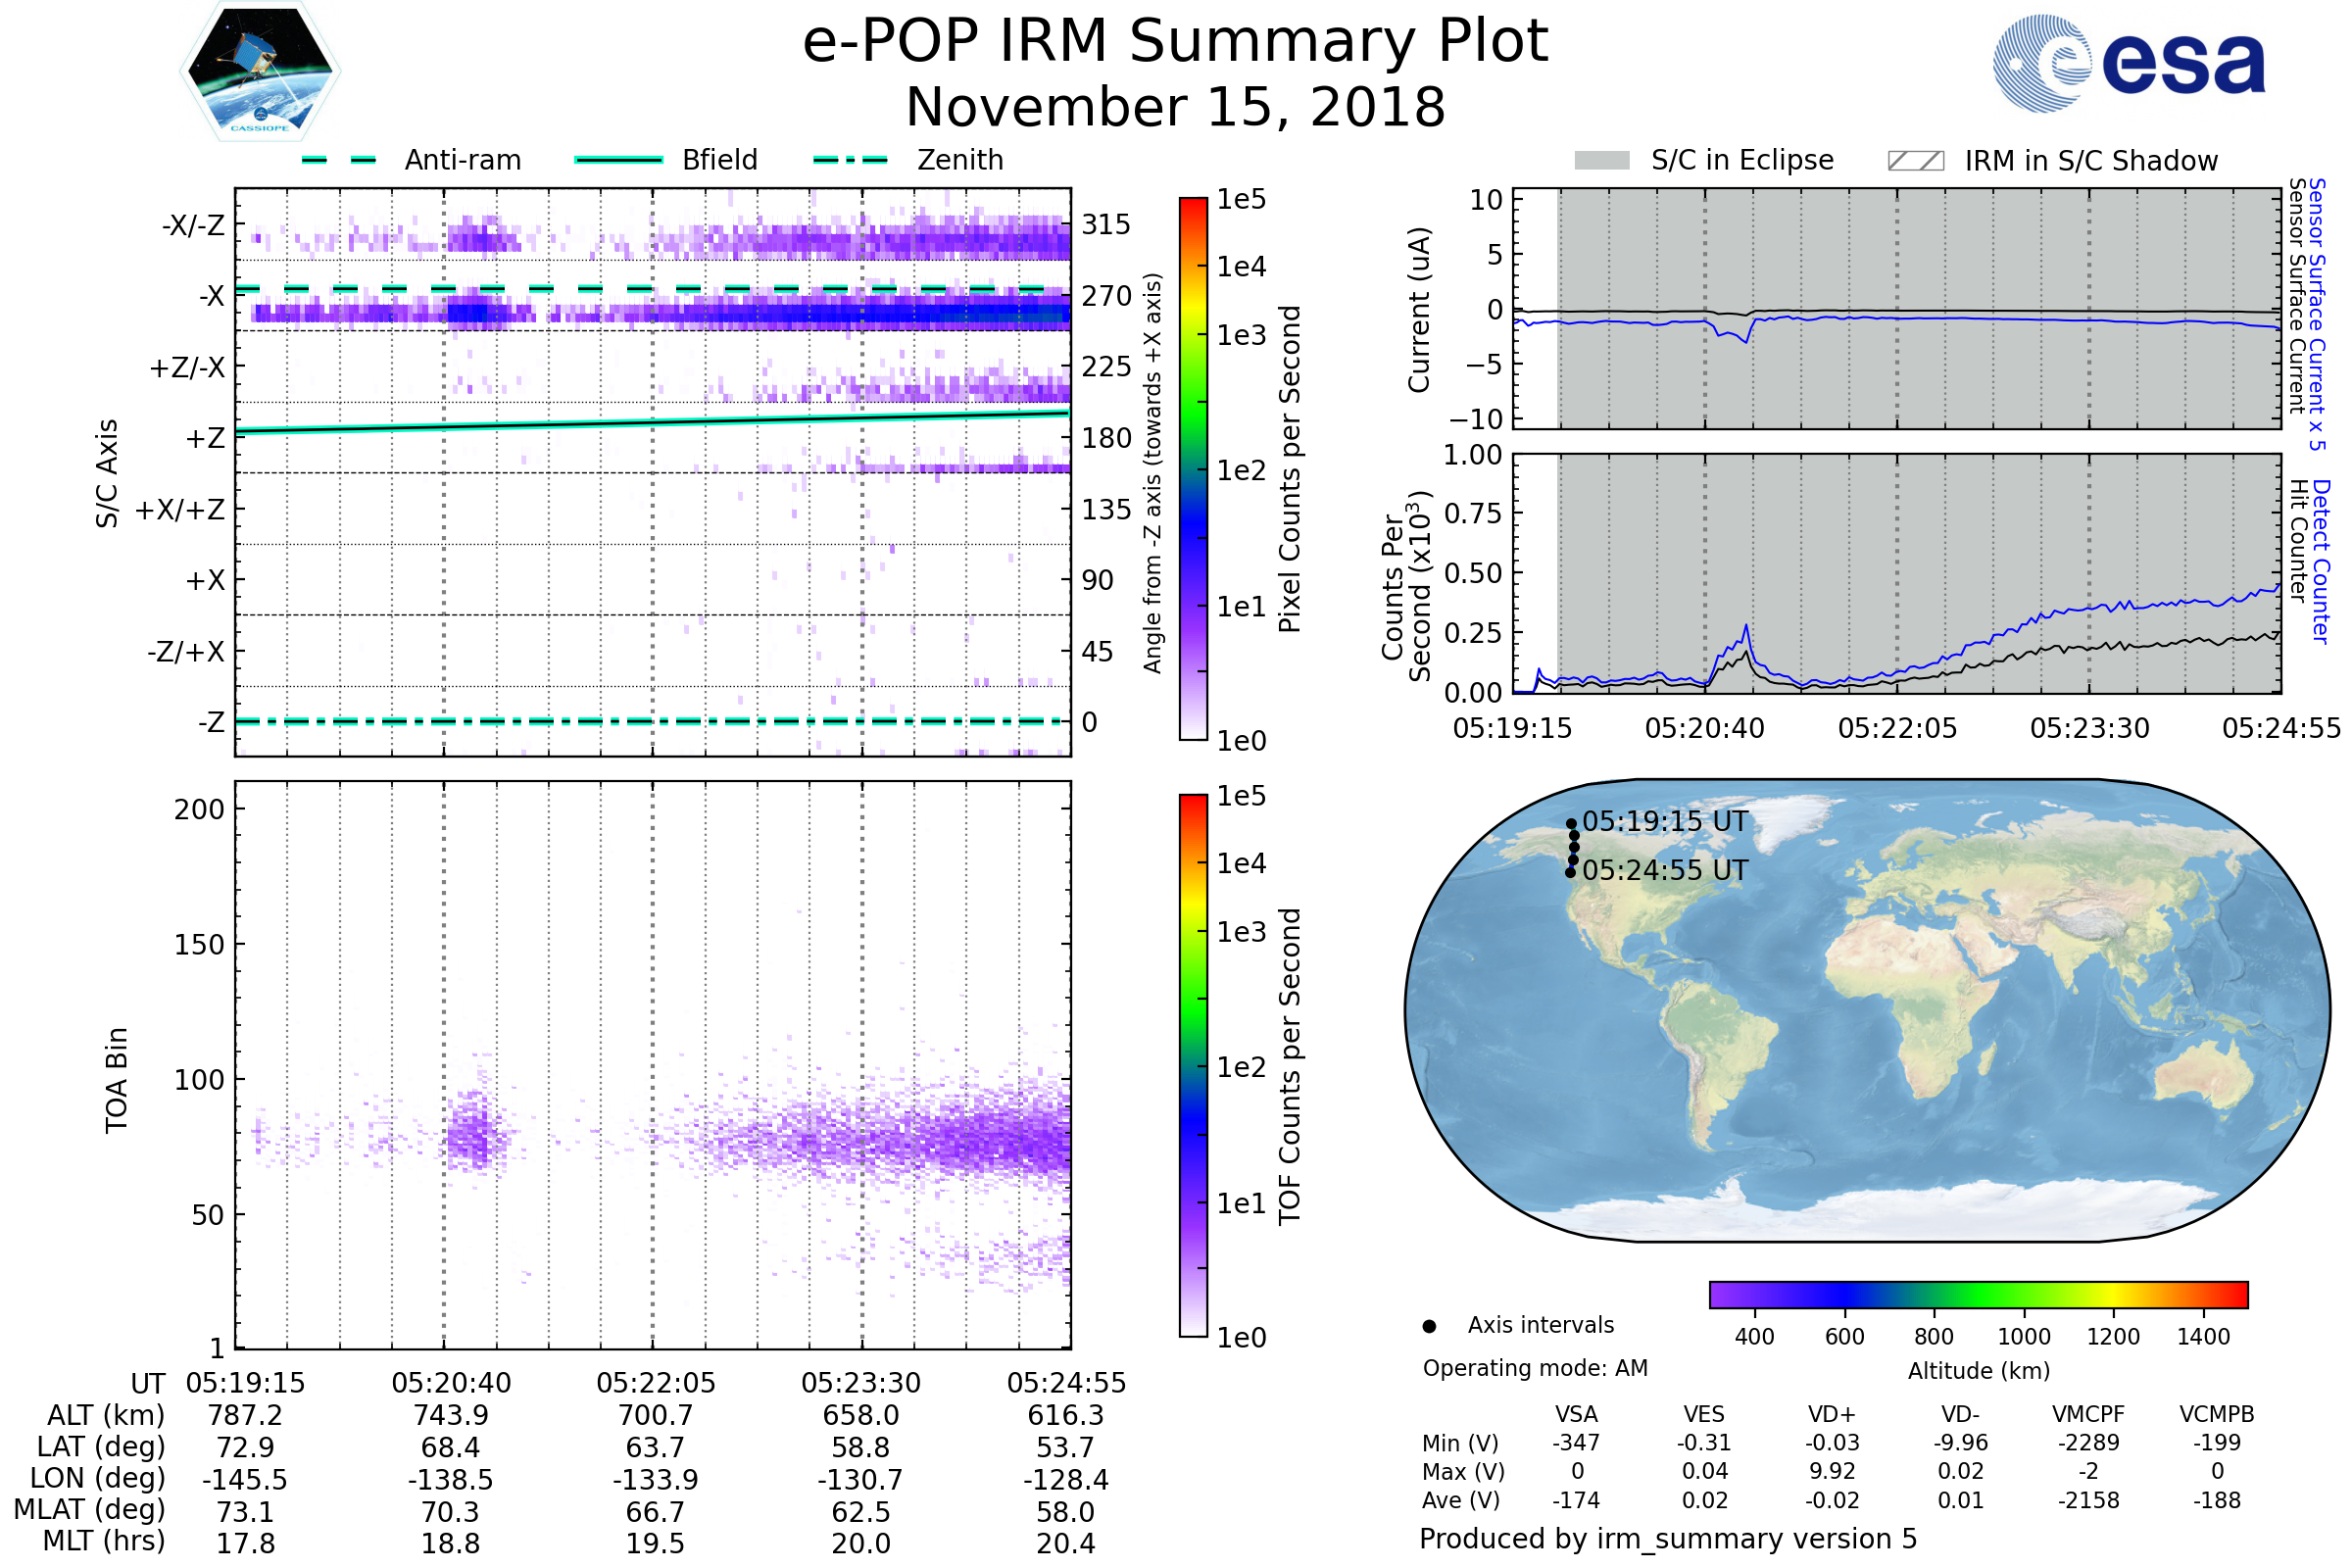The height and width of the screenshot is (1568, 2352).
Task: Click the Bfield line in angle plot
Action: pyautogui.click(x=652, y=422)
